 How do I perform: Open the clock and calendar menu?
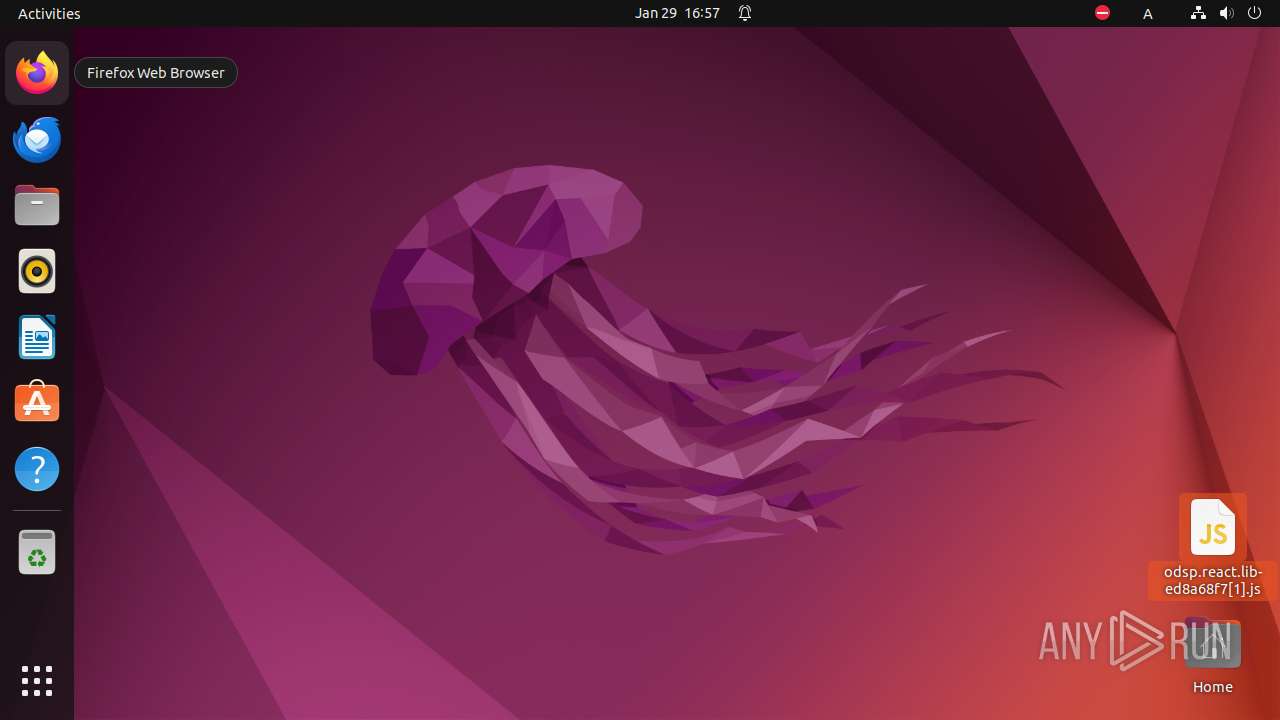tap(677, 13)
